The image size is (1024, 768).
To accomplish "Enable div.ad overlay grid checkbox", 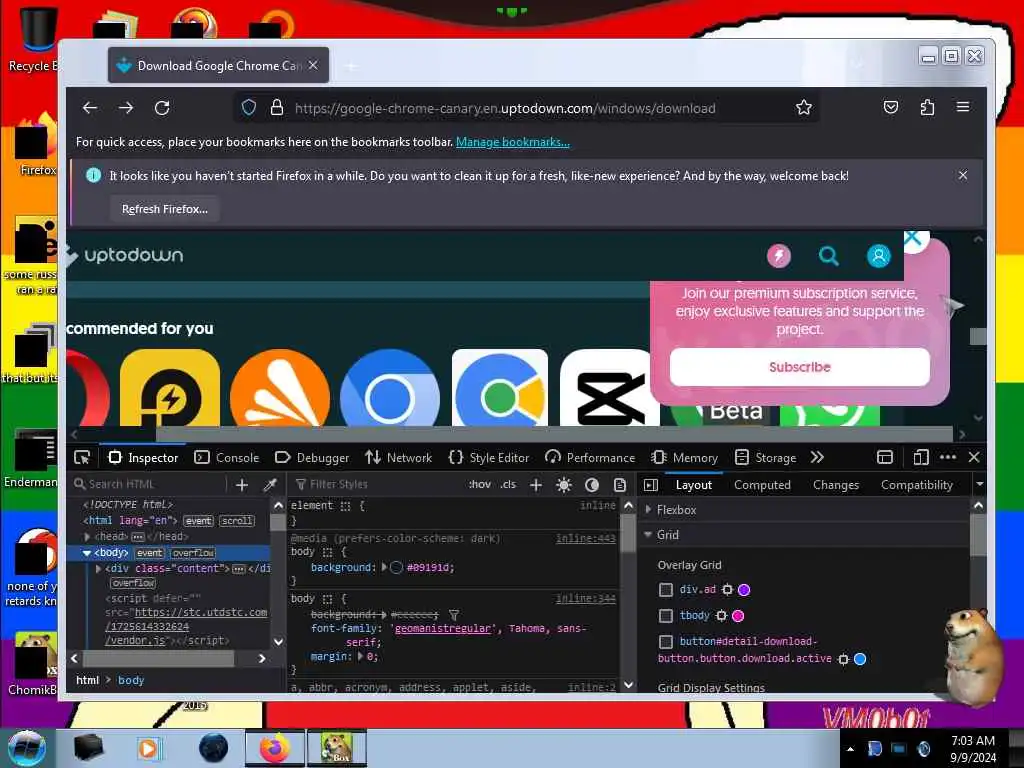I will [x=665, y=590].
